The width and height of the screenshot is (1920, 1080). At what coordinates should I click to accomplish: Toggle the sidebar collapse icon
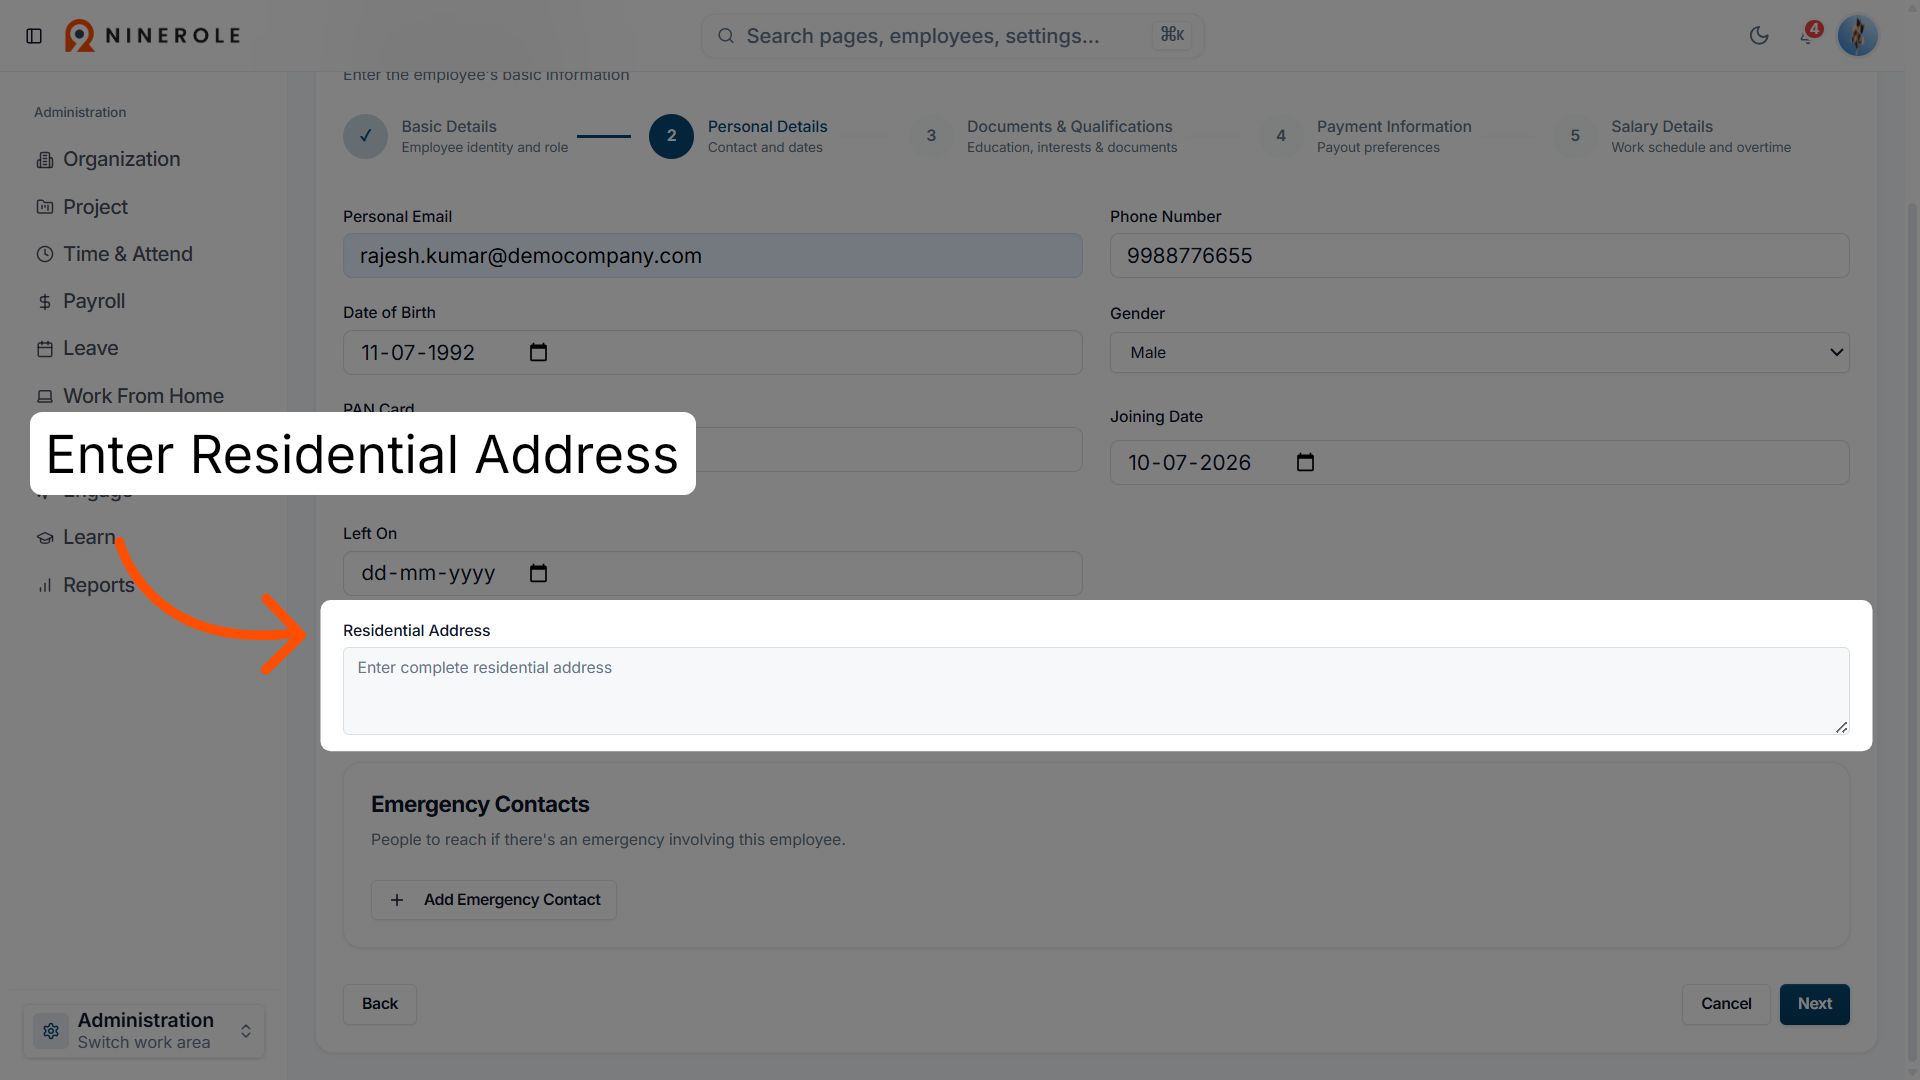(x=34, y=36)
